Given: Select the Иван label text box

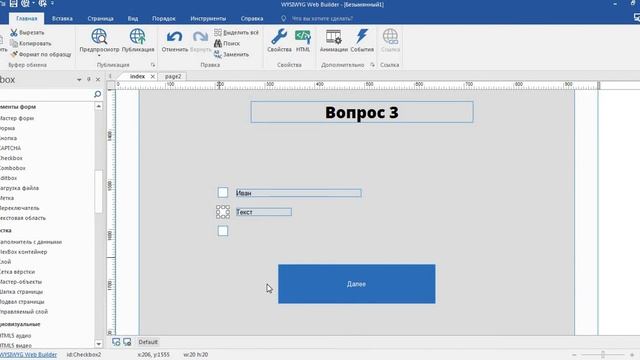Looking at the screenshot, I should click(x=298, y=193).
